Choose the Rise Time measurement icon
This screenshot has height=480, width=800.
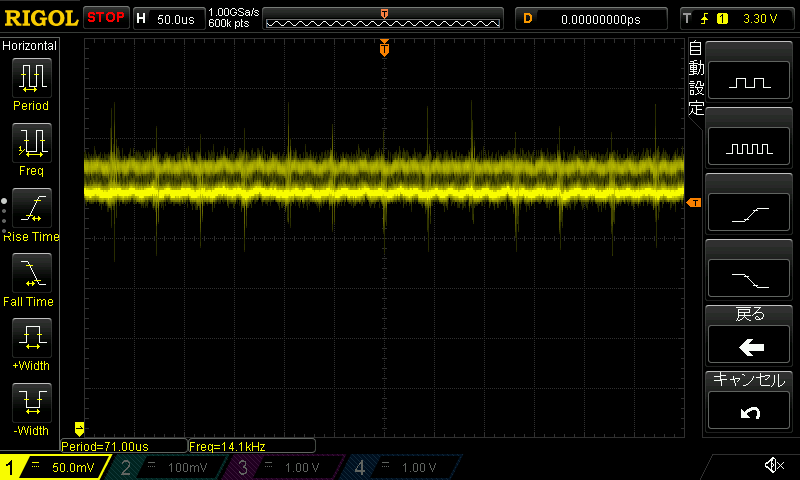pos(32,208)
